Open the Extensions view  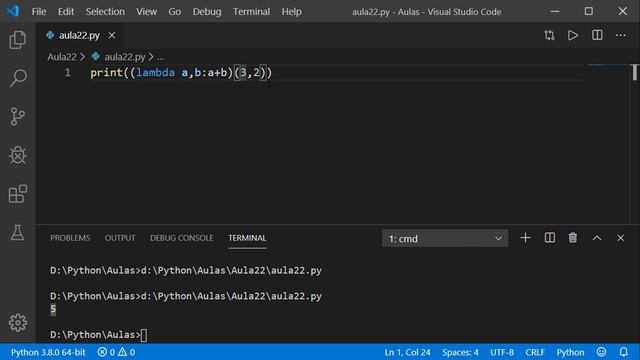coord(18,193)
